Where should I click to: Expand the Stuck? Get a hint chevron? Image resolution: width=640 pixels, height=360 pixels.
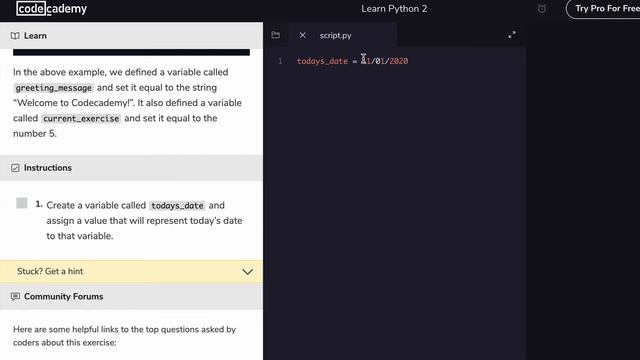247,272
